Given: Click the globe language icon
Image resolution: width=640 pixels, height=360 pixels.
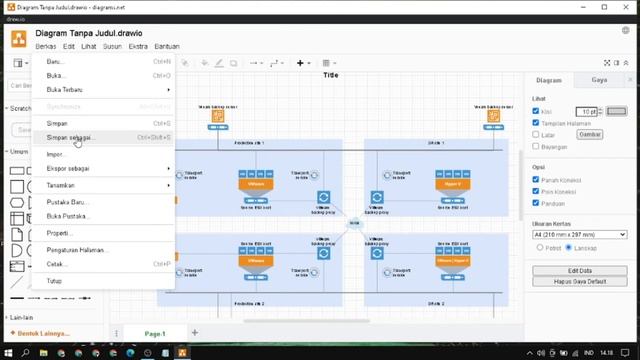Looking at the screenshot, I should (625, 31).
